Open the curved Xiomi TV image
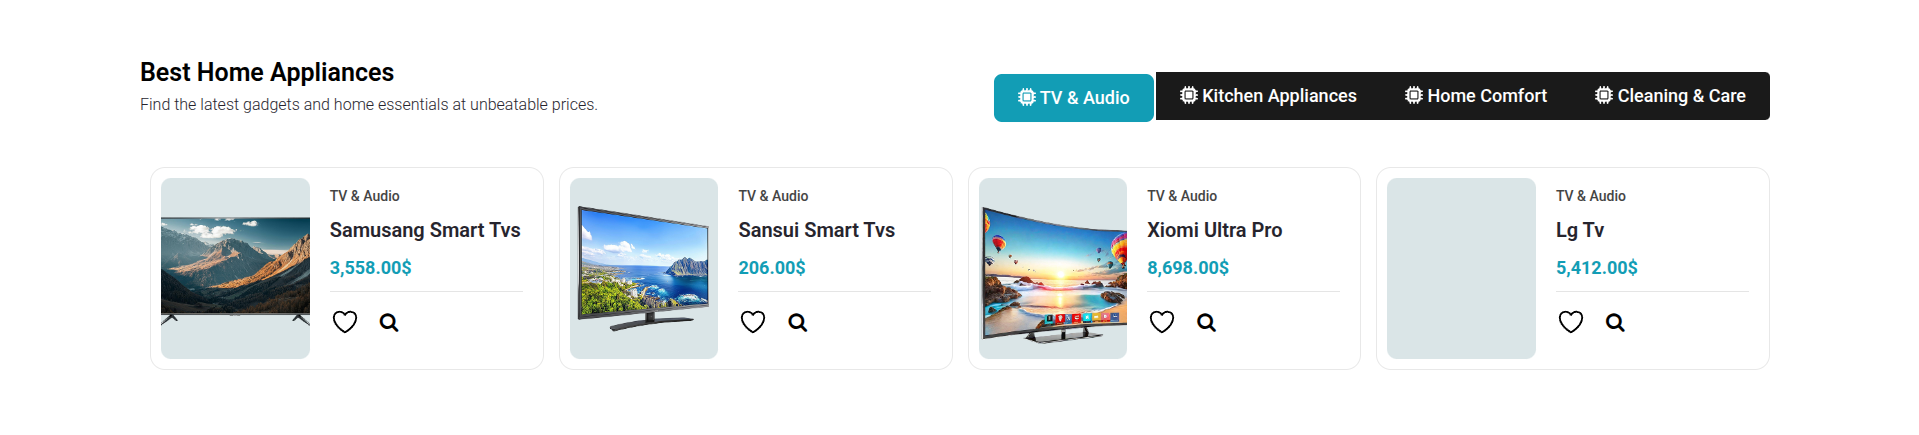 pyautogui.click(x=1053, y=268)
